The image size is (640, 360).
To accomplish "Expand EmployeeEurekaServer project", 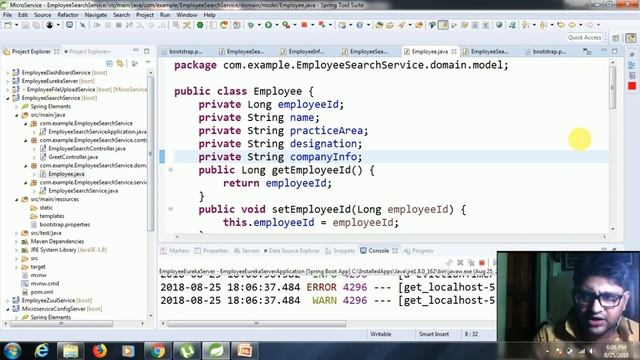I will [7, 81].
